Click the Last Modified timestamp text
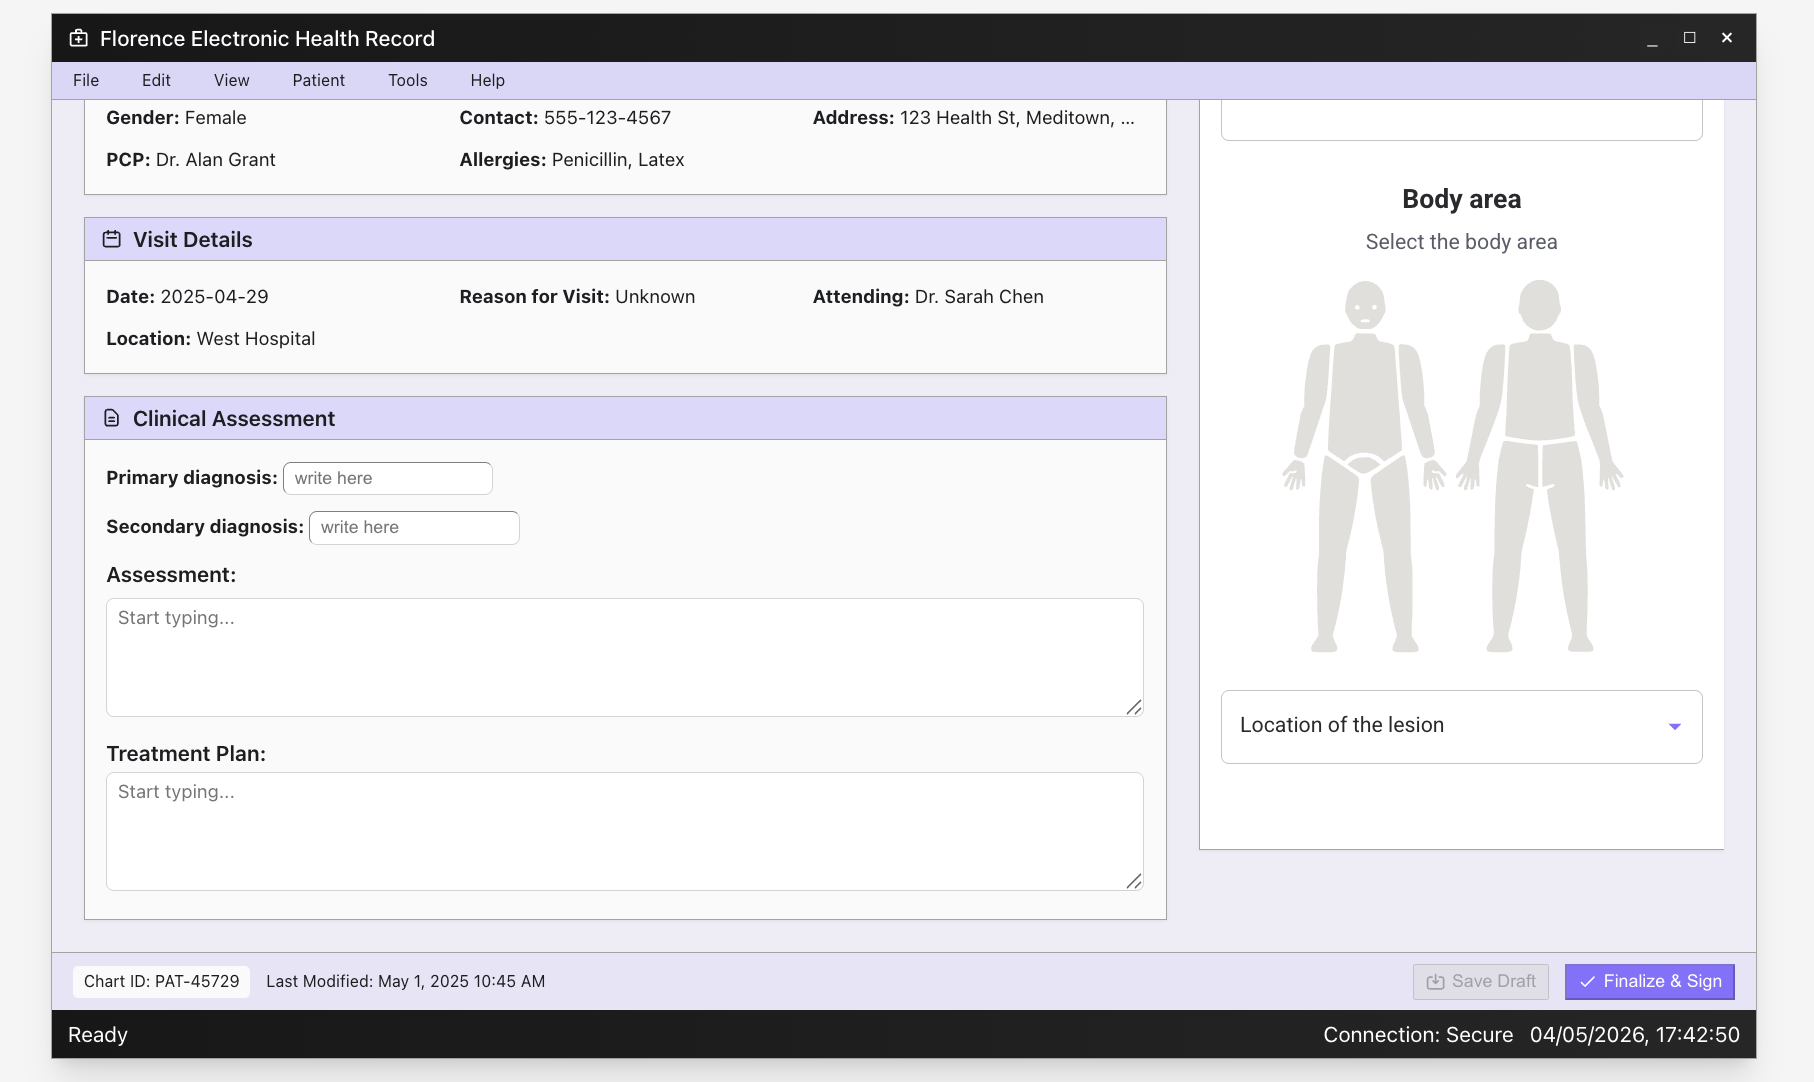Screen dimensions: 1814x1082 [406, 982]
